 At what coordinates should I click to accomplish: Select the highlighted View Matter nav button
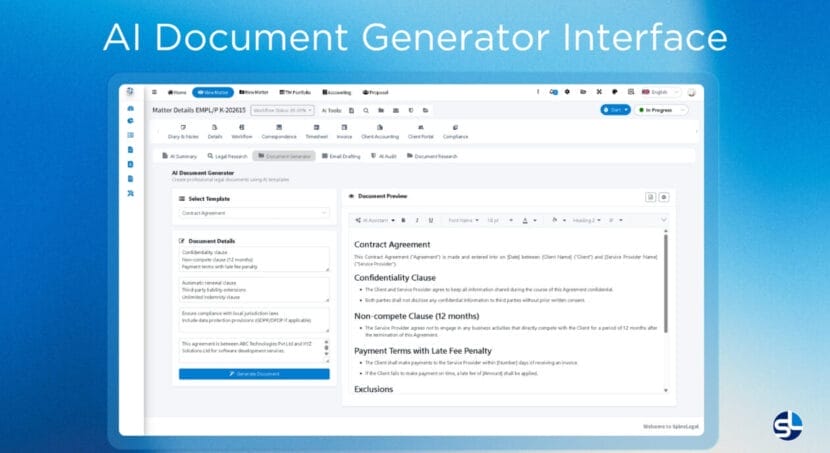[213, 92]
